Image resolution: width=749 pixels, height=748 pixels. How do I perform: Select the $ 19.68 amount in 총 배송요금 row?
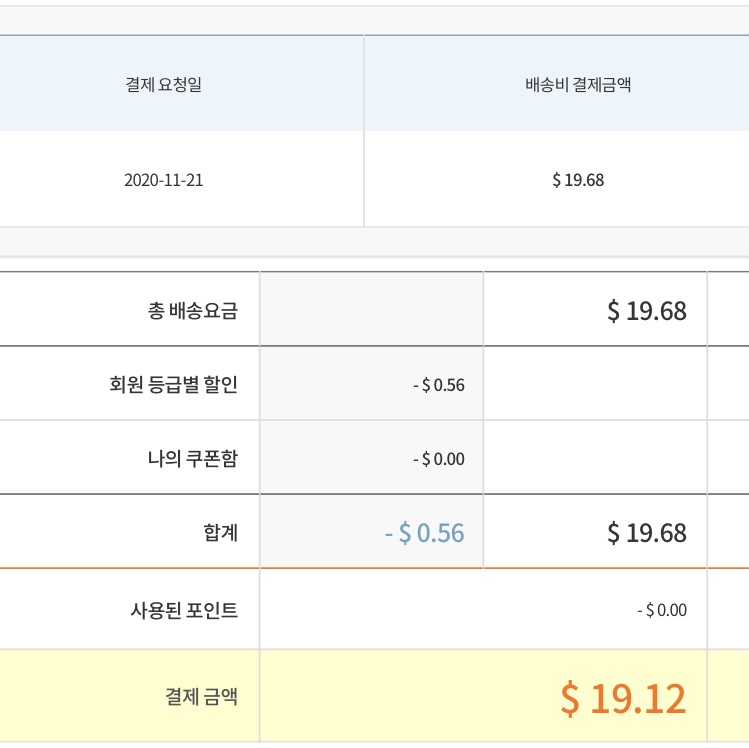coord(646,310)
